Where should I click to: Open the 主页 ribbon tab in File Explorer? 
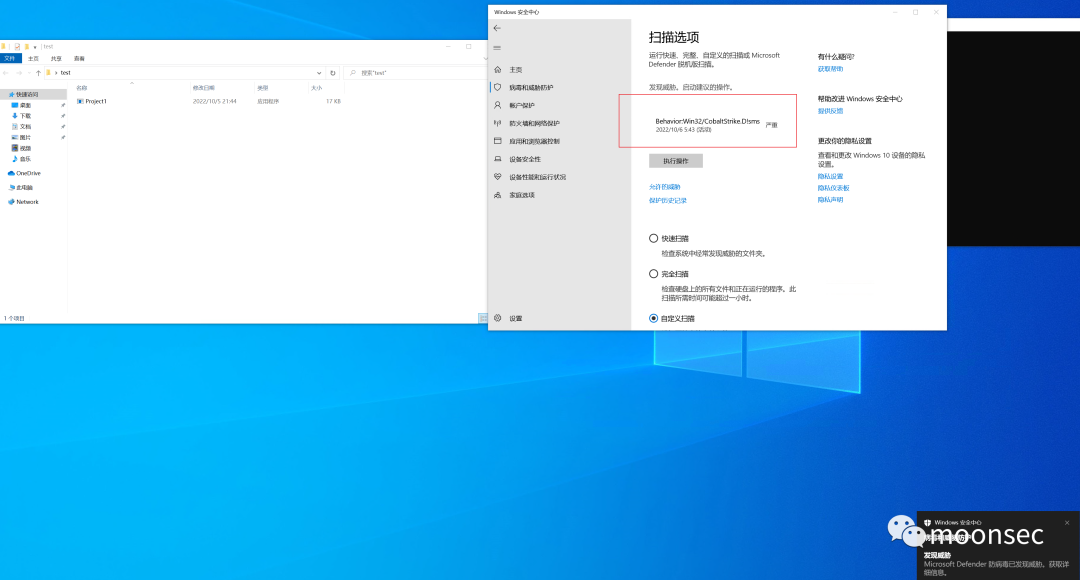33,59
